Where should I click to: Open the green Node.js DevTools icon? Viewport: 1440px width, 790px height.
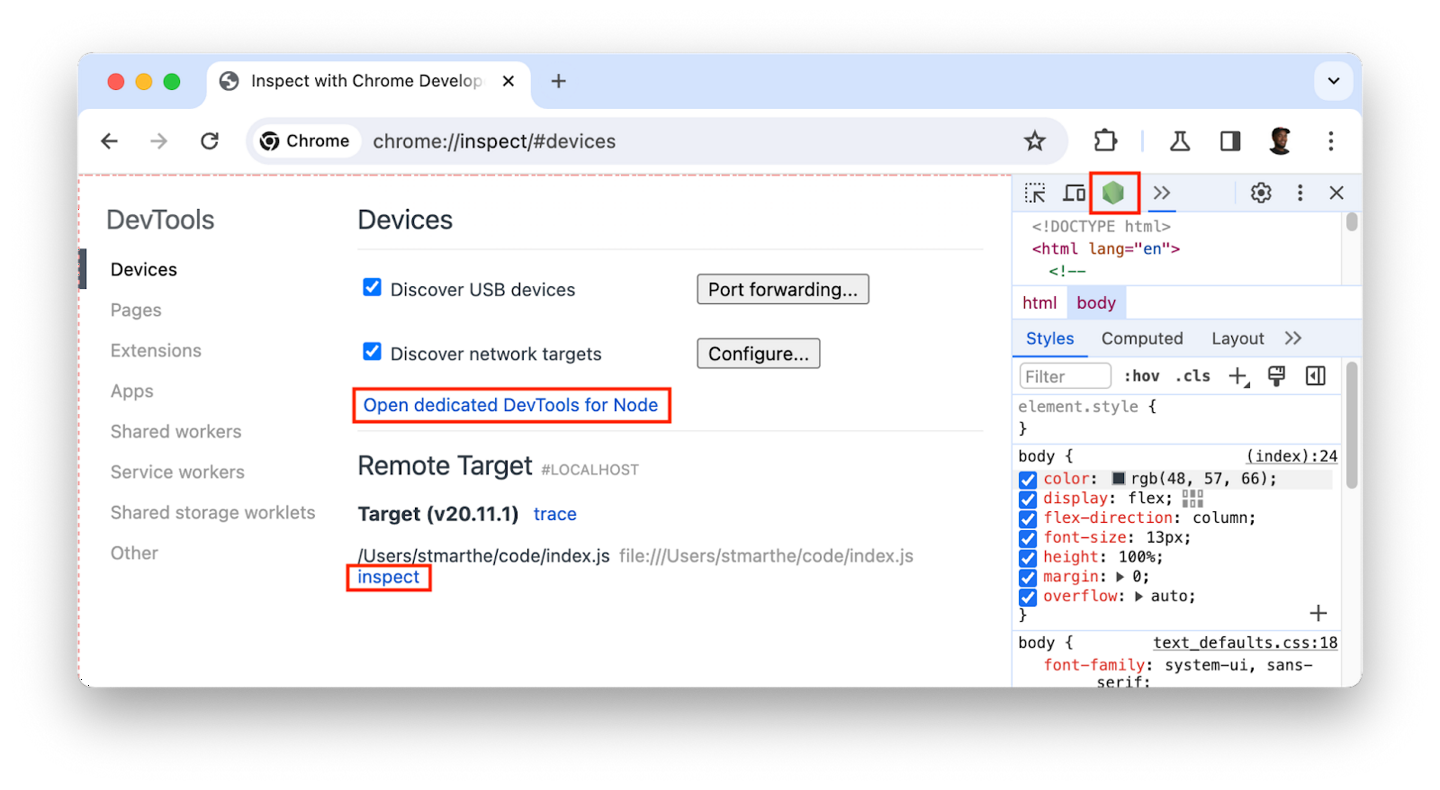point(1113,192)
